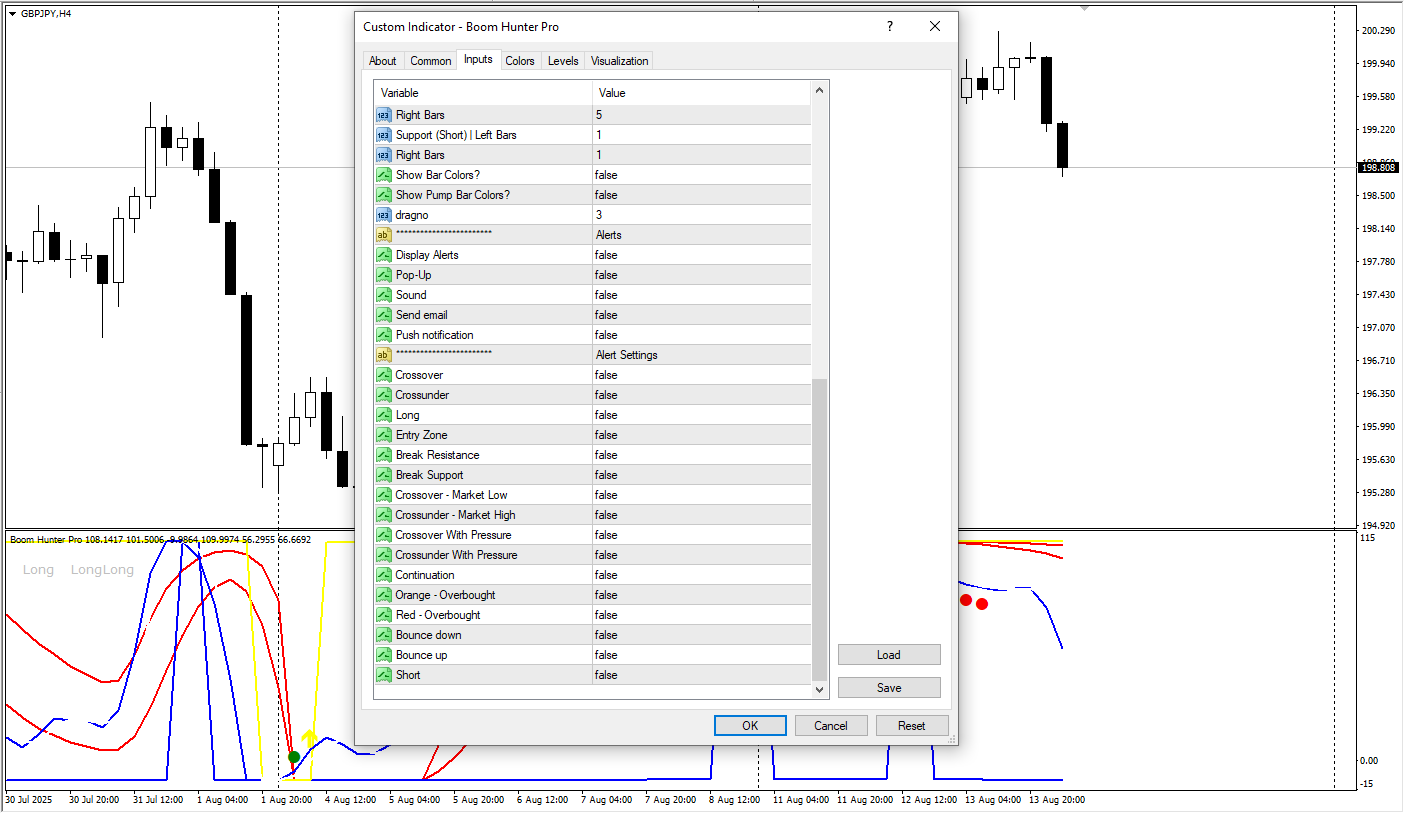Click the boolean icon beside Display Alerts
The width and height of the screenshot is (1404, 813).
384,255
